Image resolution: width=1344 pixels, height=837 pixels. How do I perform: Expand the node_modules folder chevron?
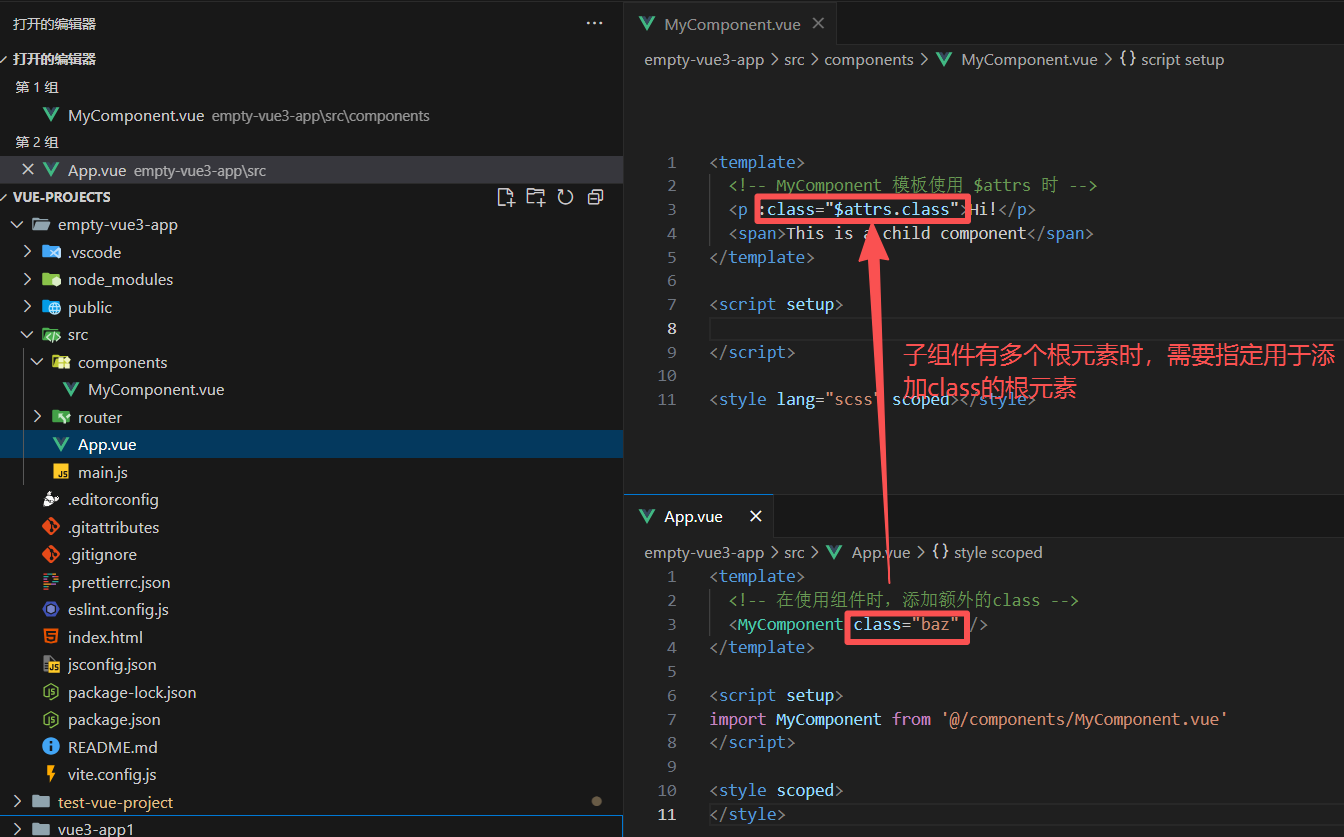point(27,279)
